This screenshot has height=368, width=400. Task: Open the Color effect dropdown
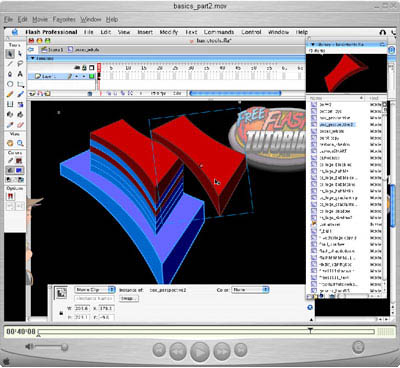pos(250,290)
